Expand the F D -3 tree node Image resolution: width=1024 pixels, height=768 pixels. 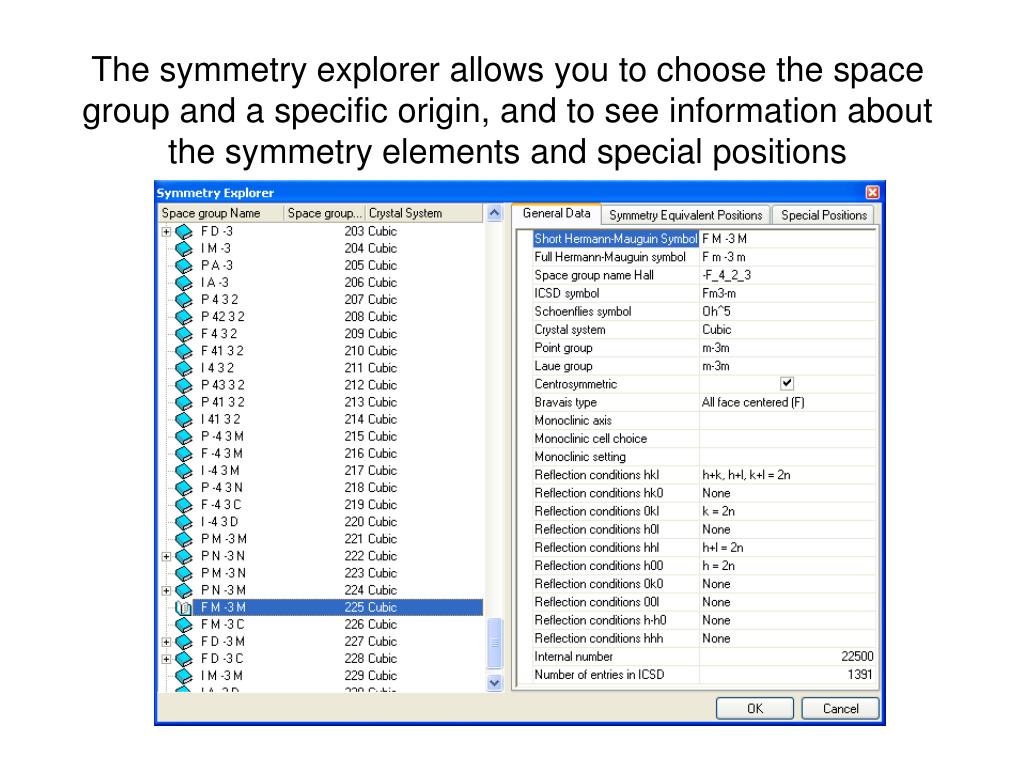167,232
